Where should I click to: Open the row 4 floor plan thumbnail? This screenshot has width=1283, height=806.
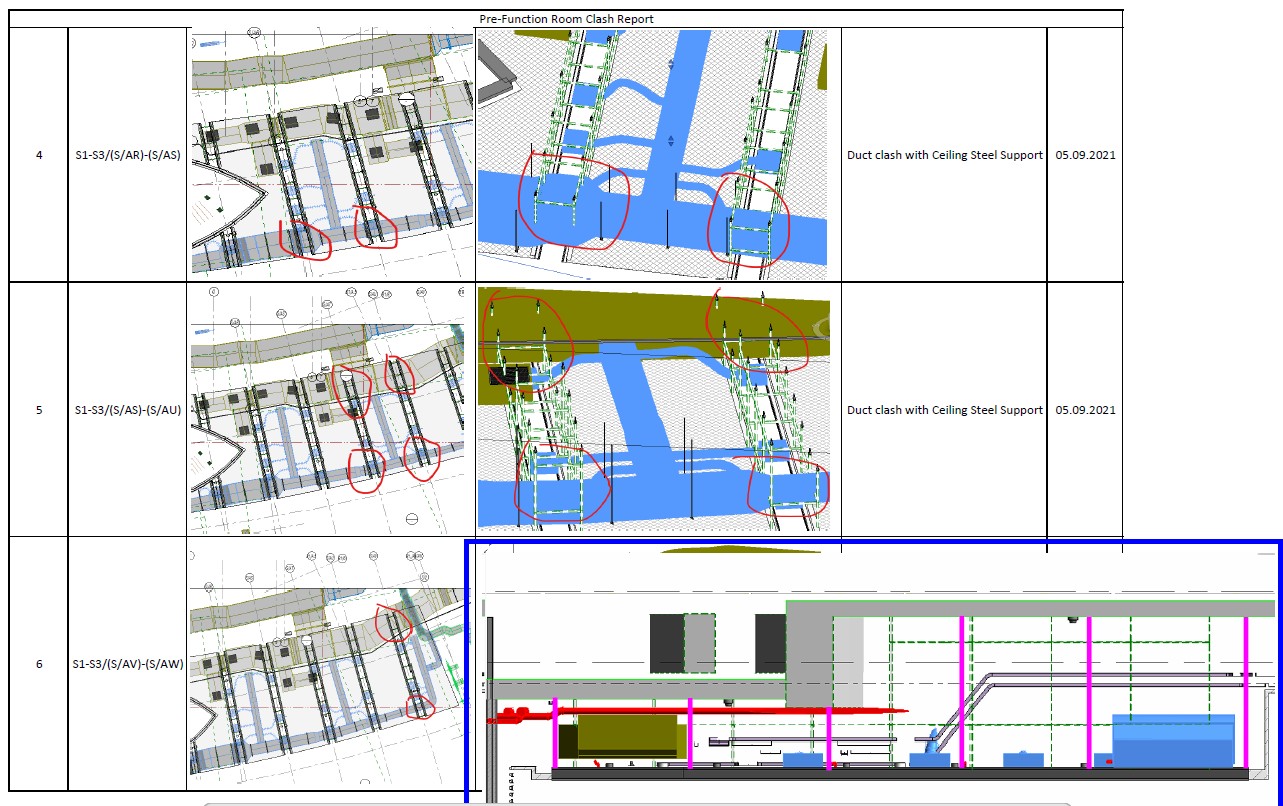click(332, 154)
